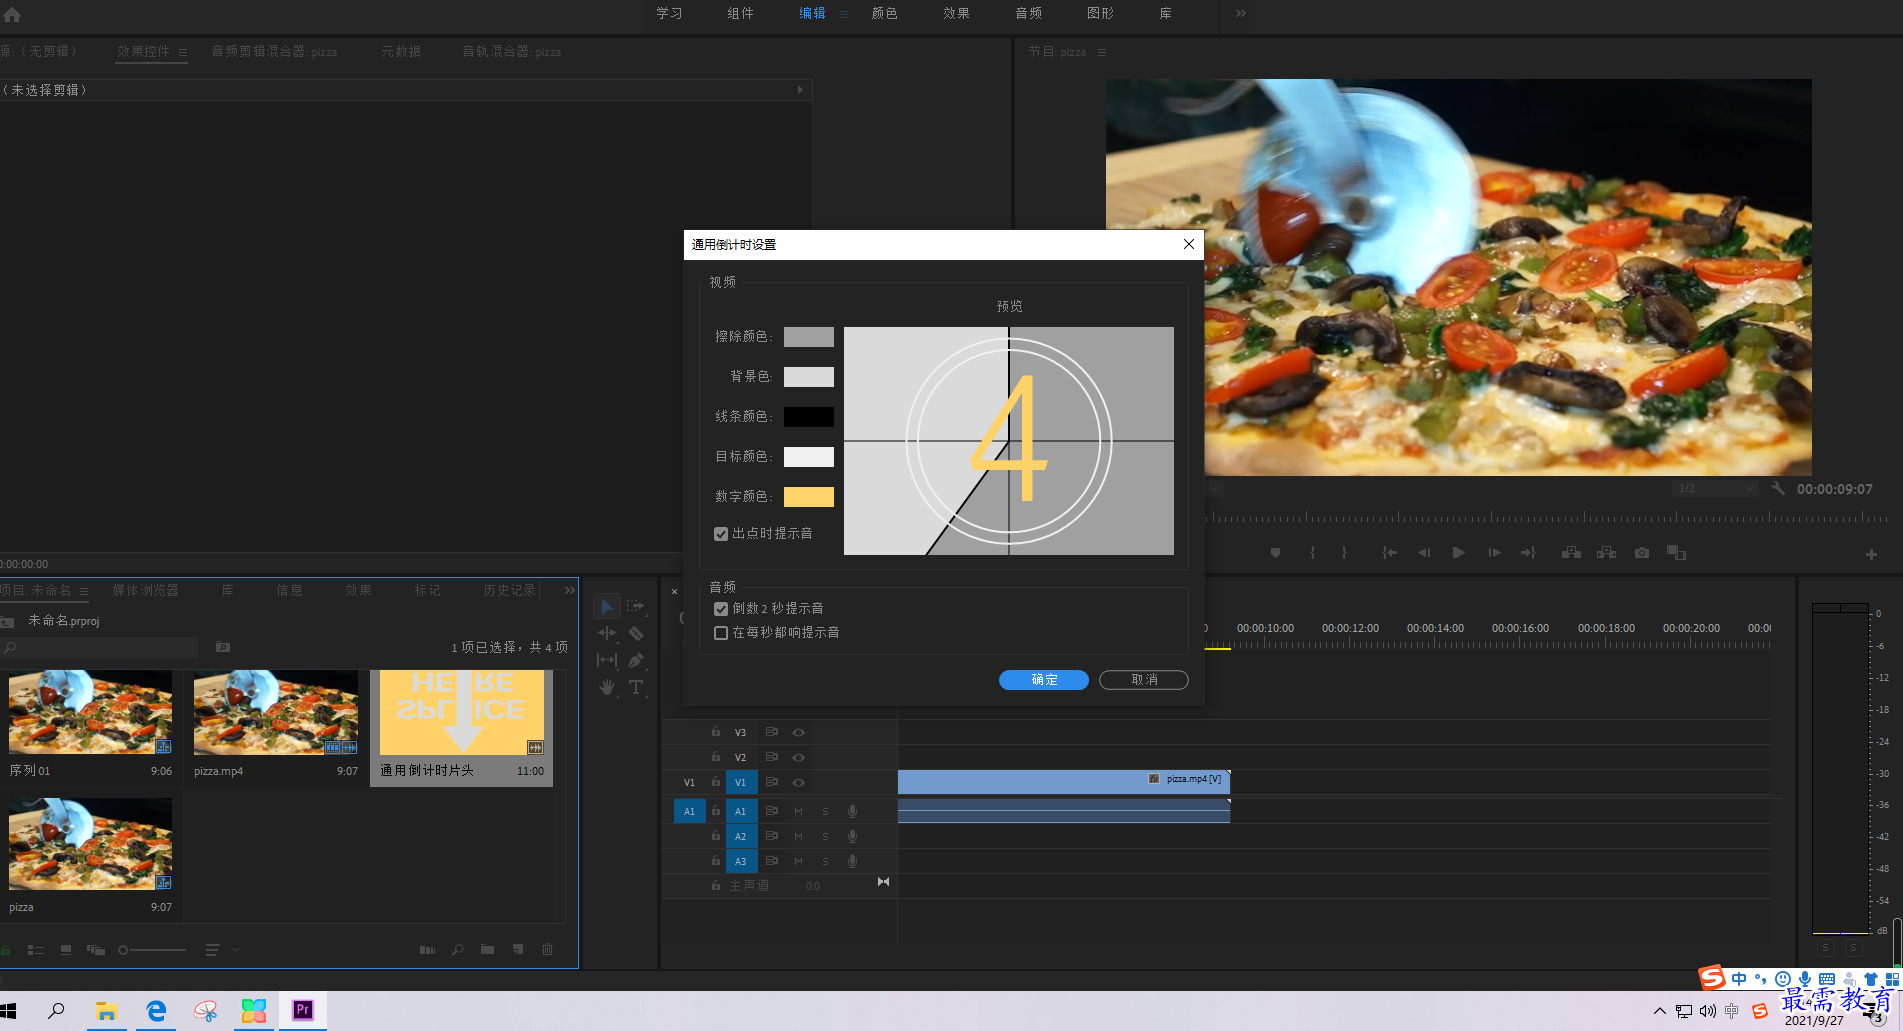Click the Comparison View icon

1677,553
